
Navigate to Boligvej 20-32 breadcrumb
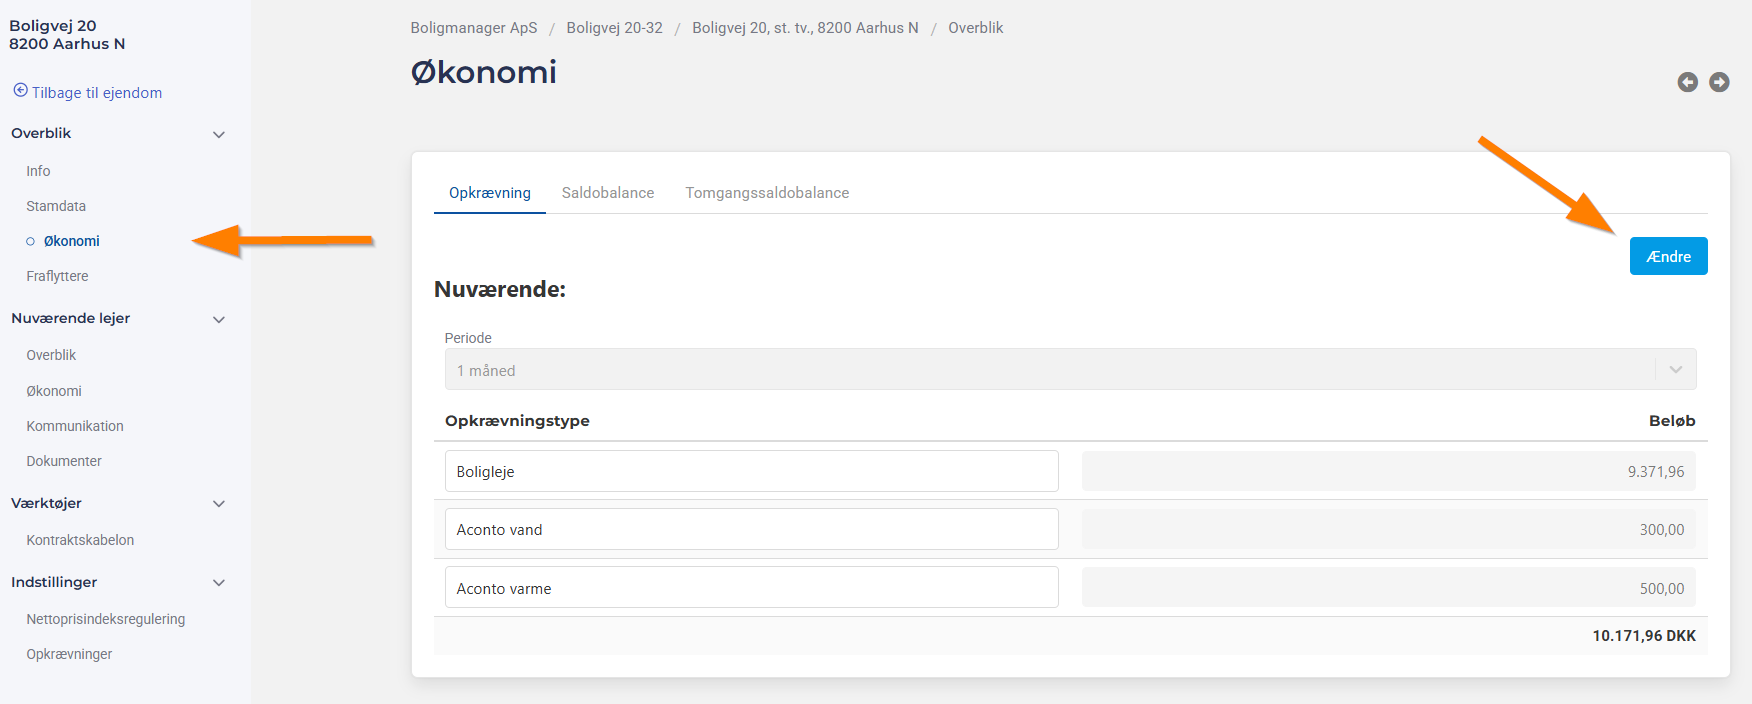pyautogui.click(x=614, y=28)
